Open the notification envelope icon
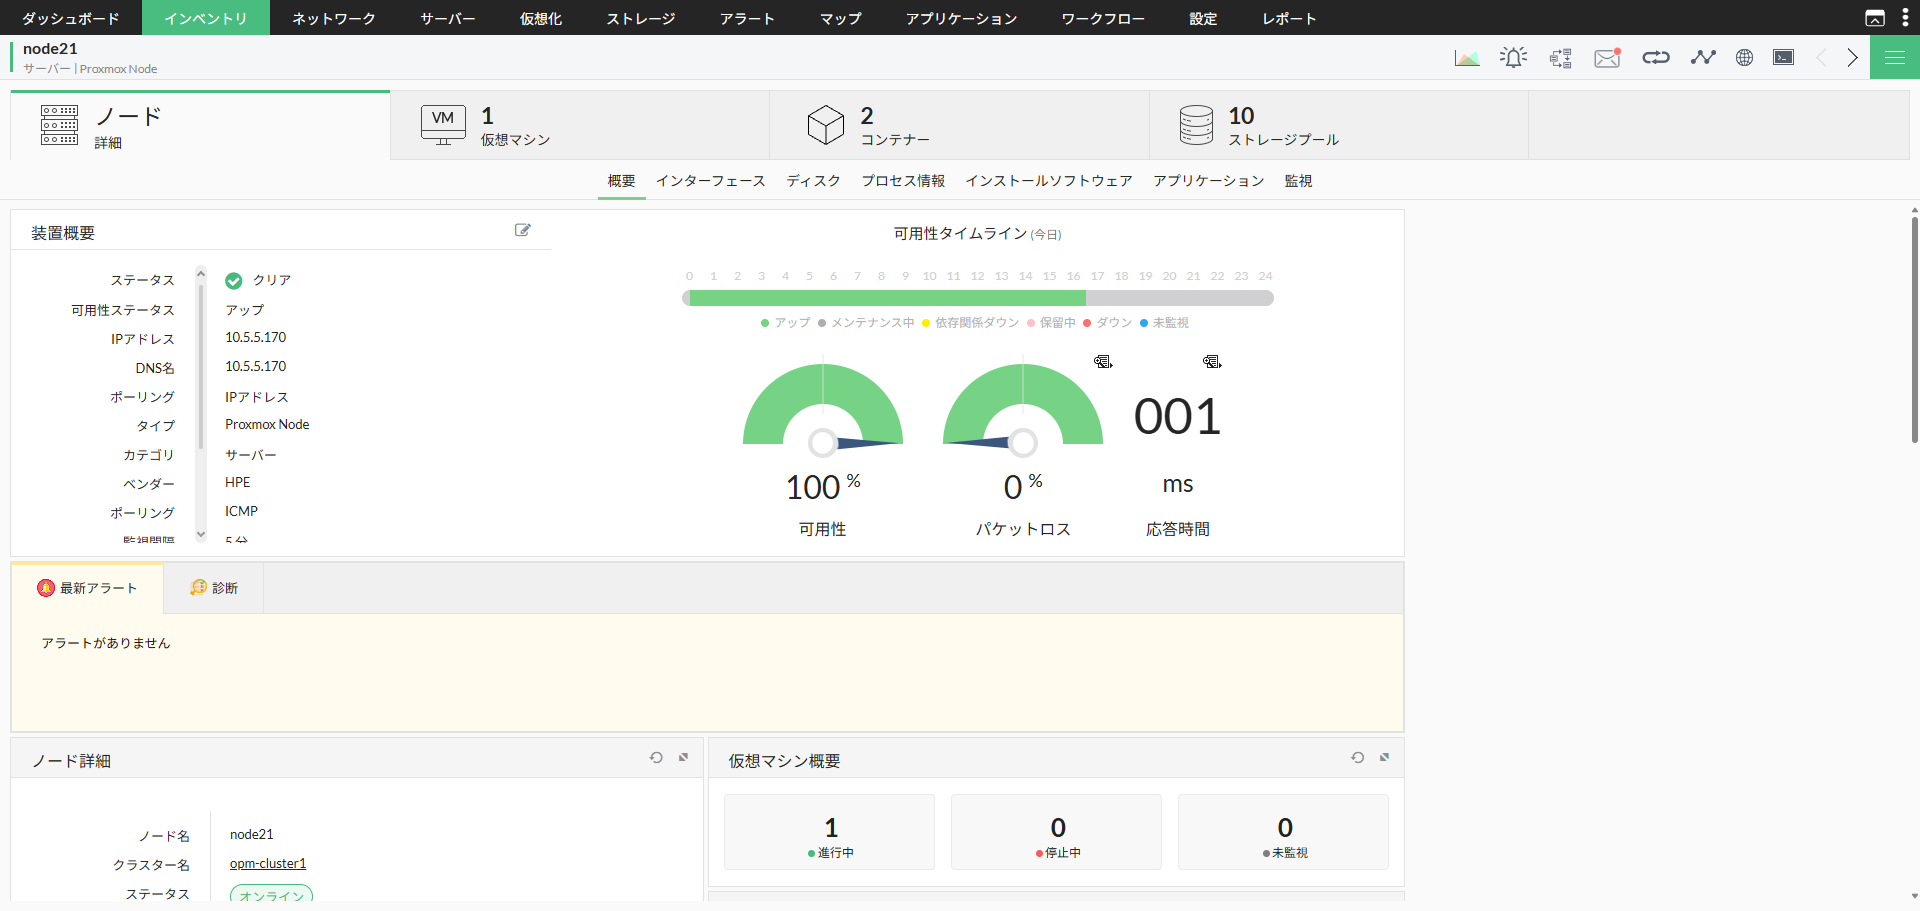This screenshot has height=911, width=1920. (x=1608, y=58)
